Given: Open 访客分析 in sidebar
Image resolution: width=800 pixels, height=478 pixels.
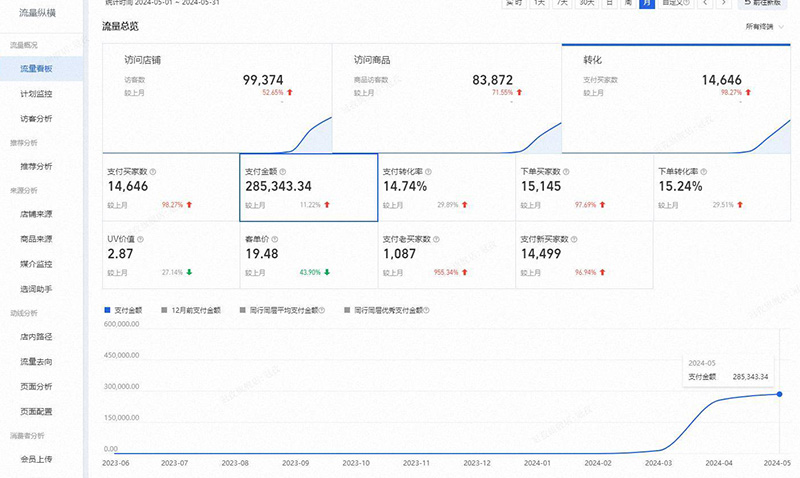Looking at the screenshot, I should [x=36, y=119].
